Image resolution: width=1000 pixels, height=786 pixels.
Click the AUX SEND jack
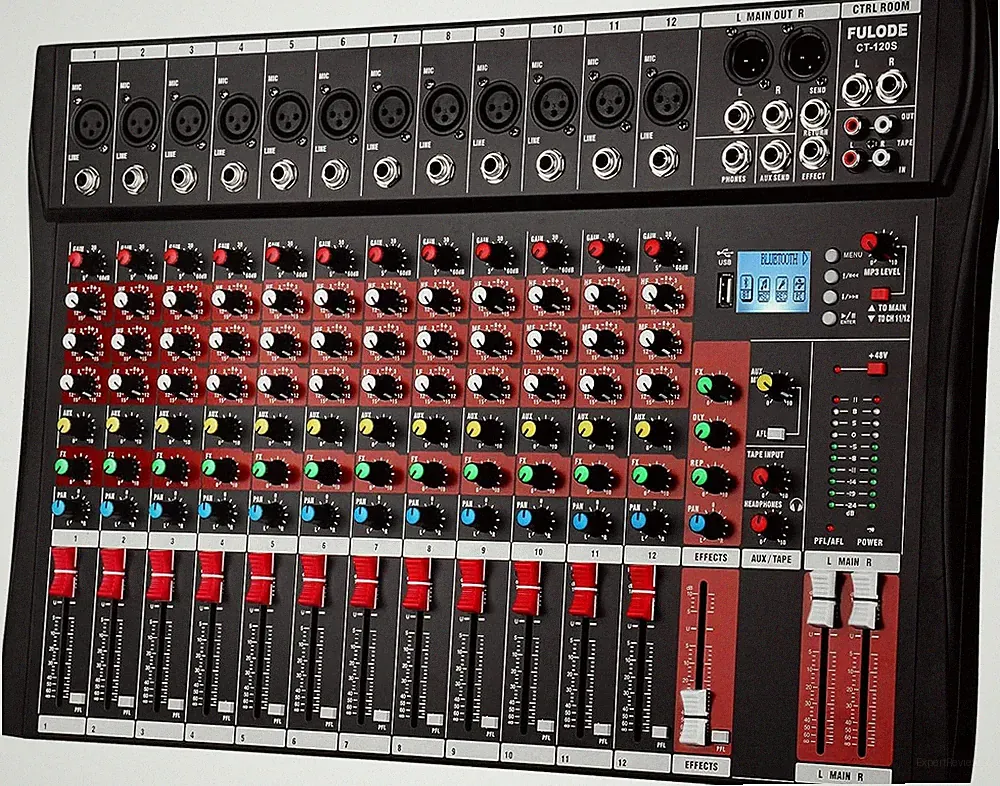click(775, 156)
